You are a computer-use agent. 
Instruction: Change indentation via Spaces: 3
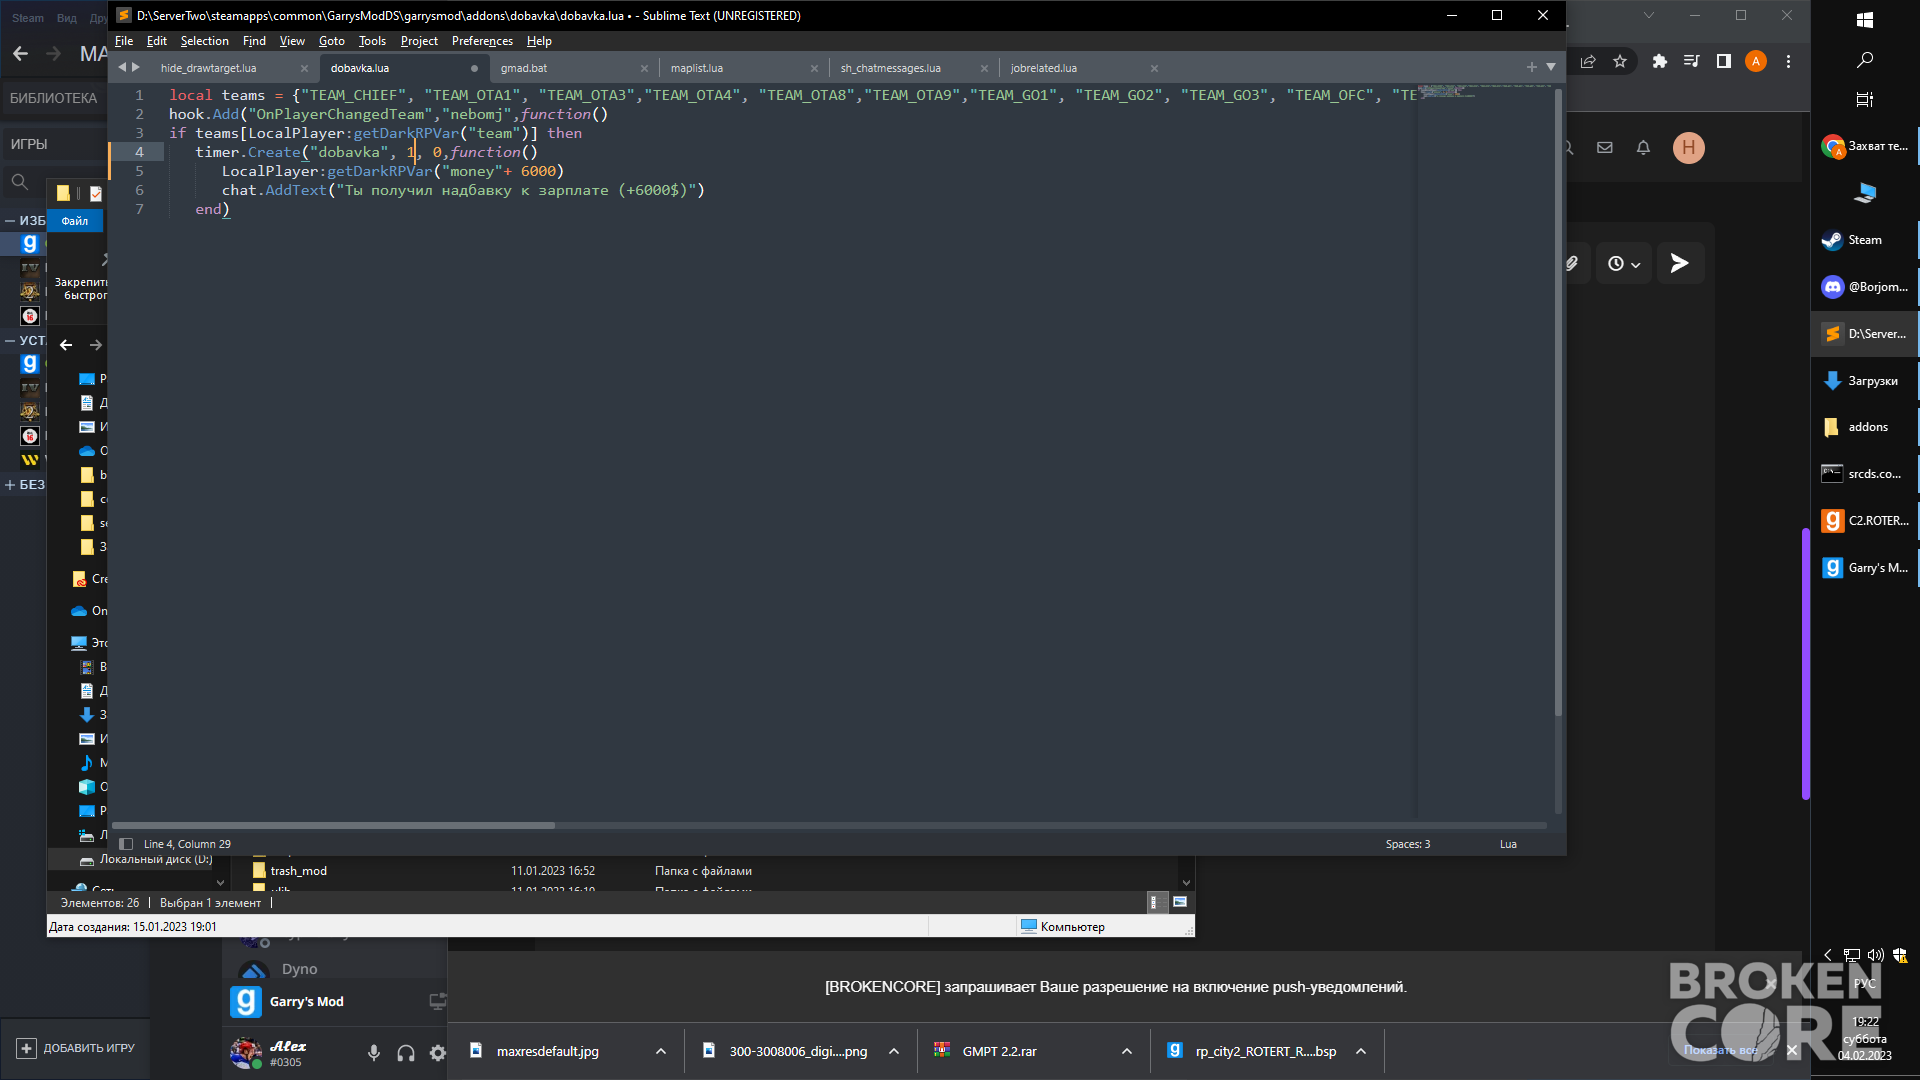click(1408, 844)
